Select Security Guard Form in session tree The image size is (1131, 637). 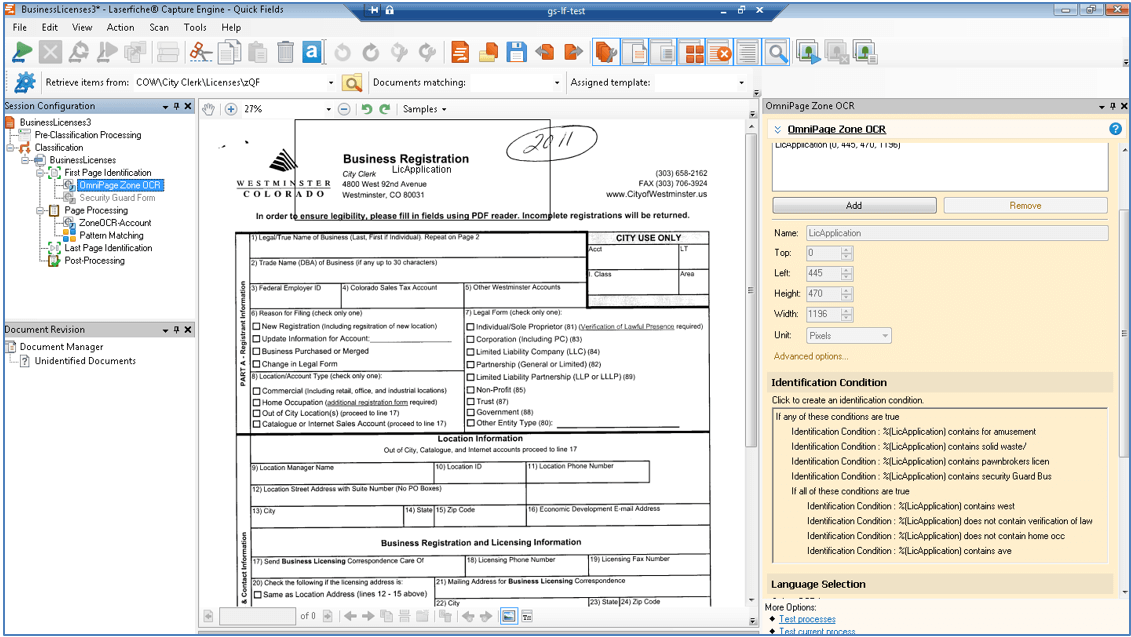click(117, 198)
